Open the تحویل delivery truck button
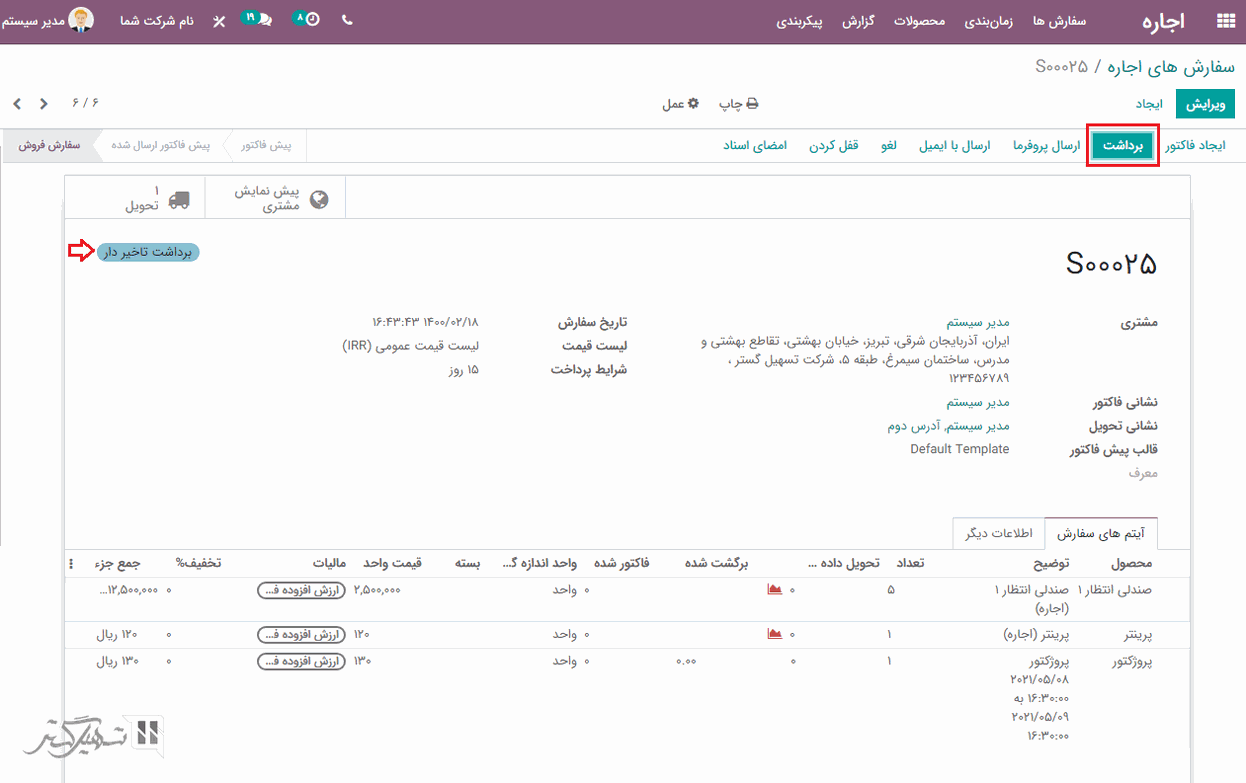The height and width of the screenshot is (783, 1246). (156, 198)
